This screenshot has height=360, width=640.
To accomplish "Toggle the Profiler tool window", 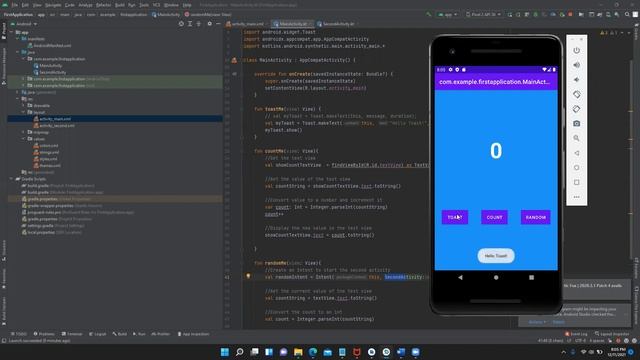I will 161,334.
